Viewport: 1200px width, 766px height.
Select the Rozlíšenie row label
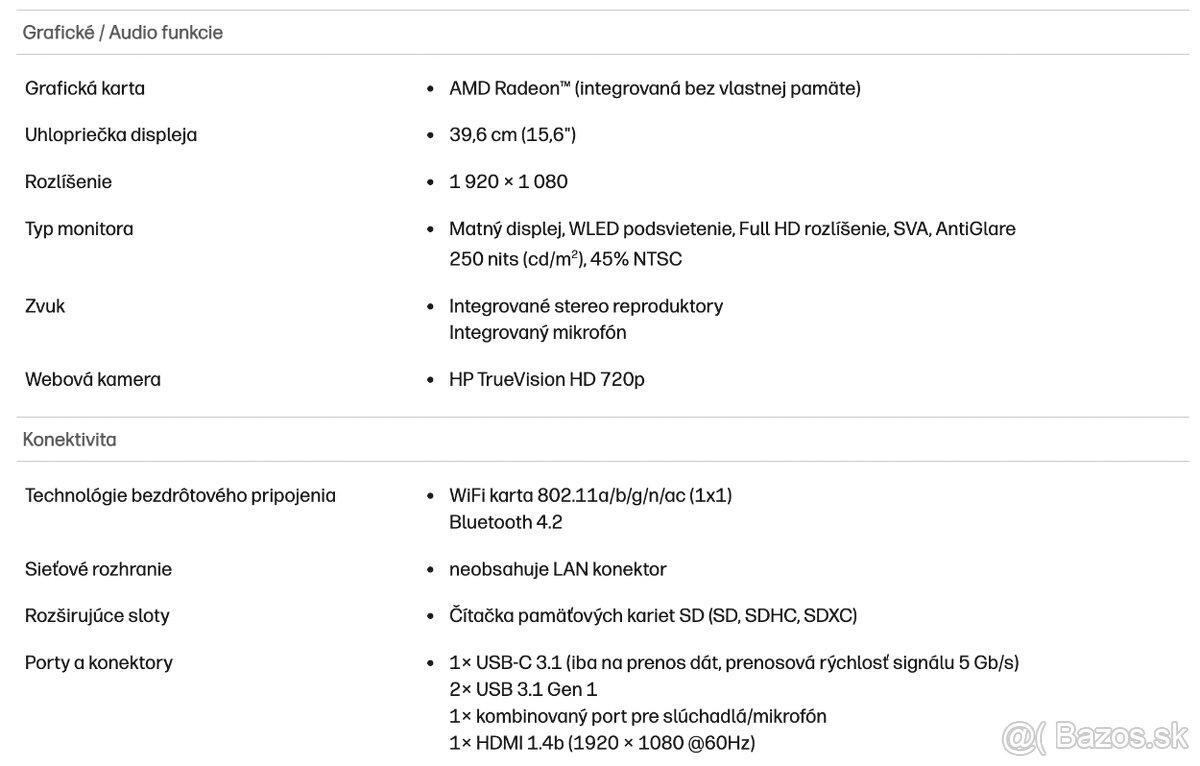(x=68, y=182)
